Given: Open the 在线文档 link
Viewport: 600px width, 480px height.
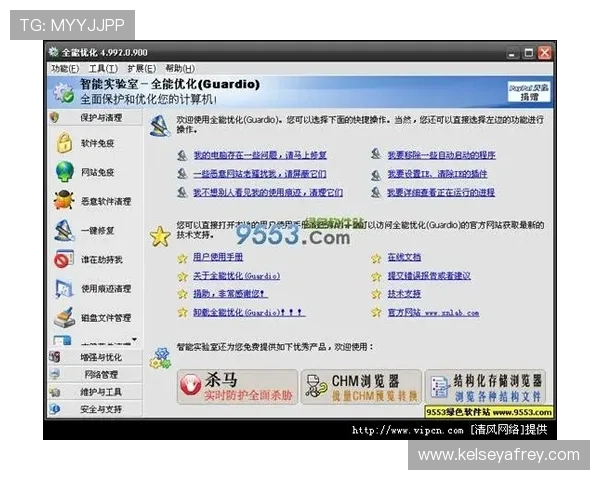Looking at the screenshot, I should 404,257.
